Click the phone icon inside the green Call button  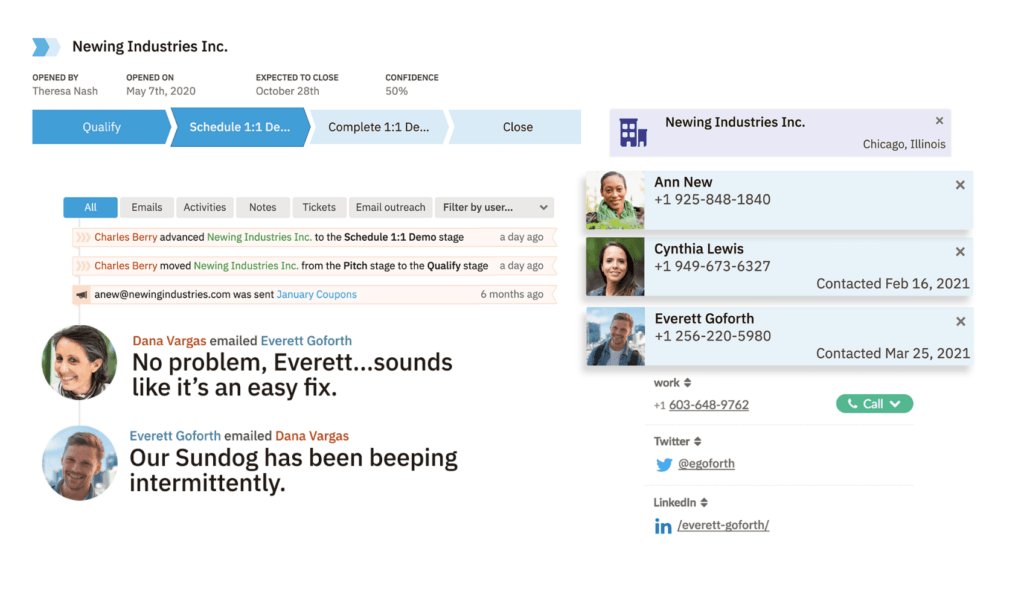[x=855, y=403]
